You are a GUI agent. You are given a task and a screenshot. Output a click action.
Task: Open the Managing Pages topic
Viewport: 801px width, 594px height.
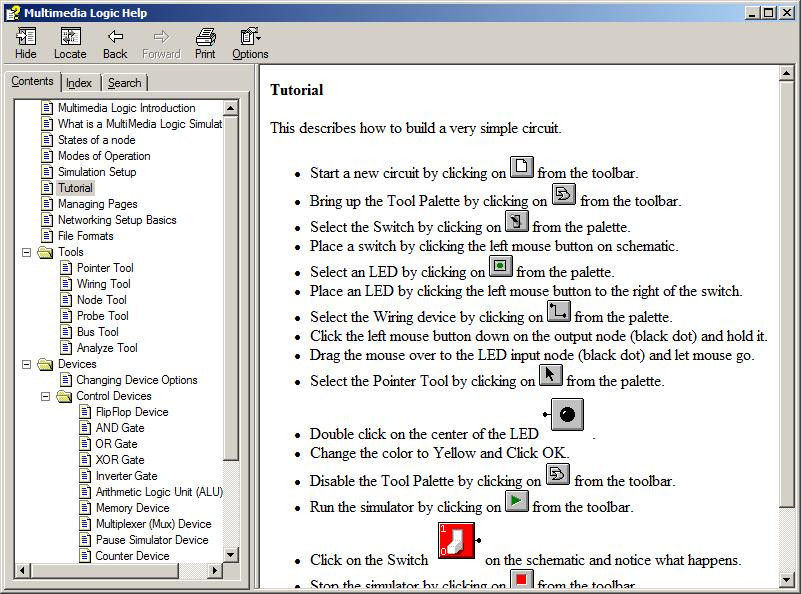(x=98, y=204)
